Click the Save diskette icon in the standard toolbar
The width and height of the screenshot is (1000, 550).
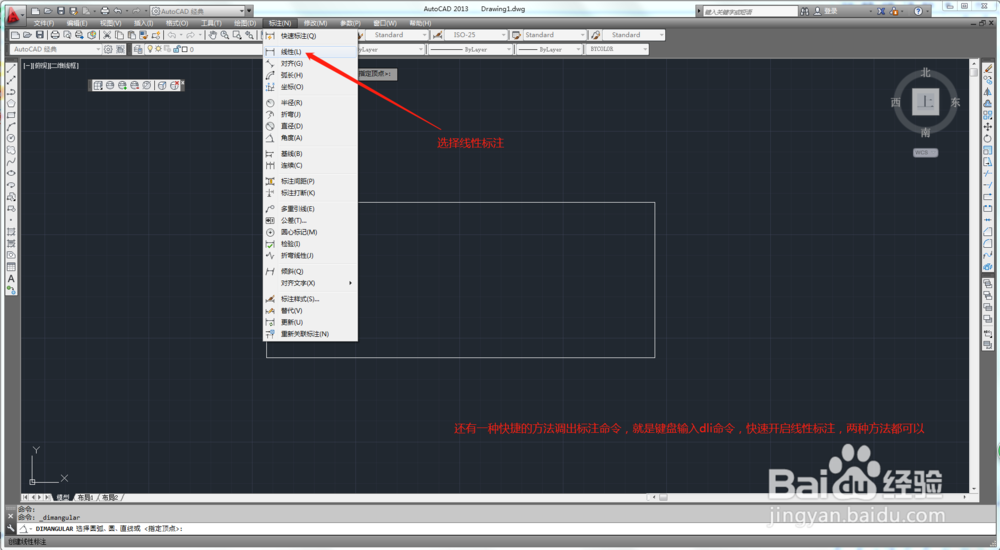40,35
